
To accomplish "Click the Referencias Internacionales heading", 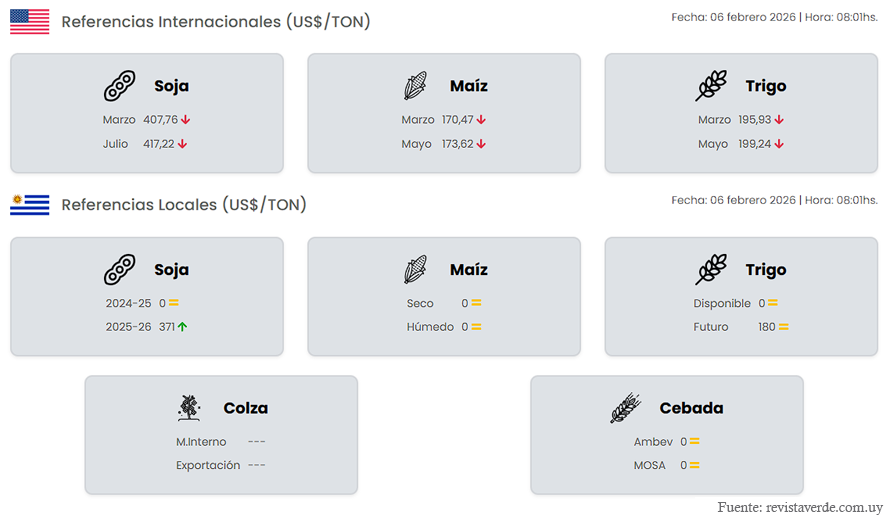I will tap(216, 21).
